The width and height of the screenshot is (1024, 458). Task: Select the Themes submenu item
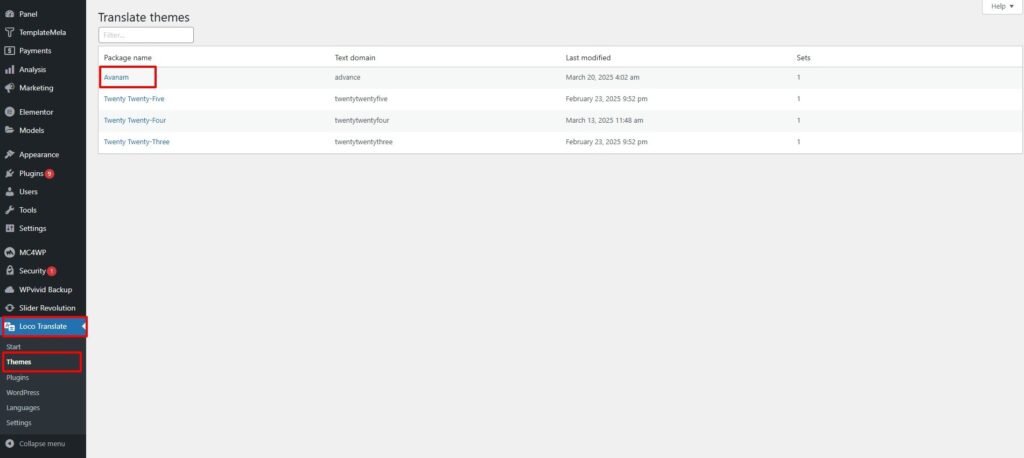point(19,362)
